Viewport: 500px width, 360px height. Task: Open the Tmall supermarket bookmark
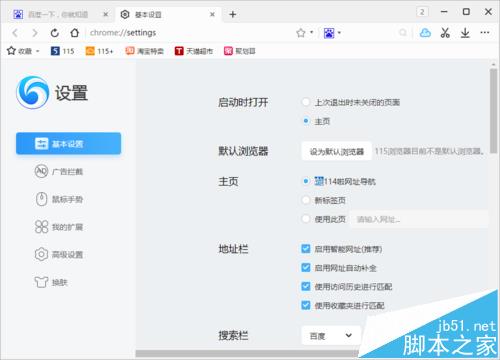click(194, 51)
